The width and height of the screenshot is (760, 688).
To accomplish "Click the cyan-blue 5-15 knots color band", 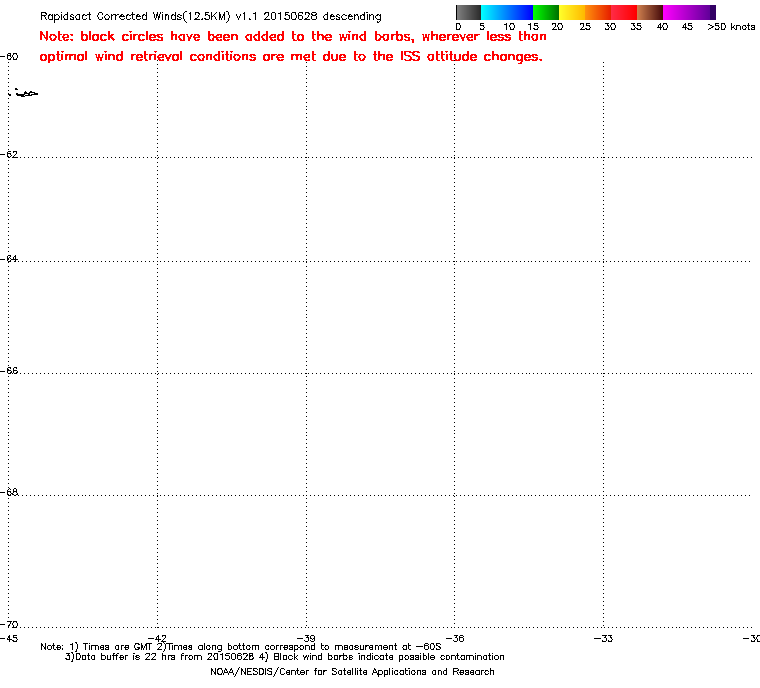I will (x=507, y=12).
